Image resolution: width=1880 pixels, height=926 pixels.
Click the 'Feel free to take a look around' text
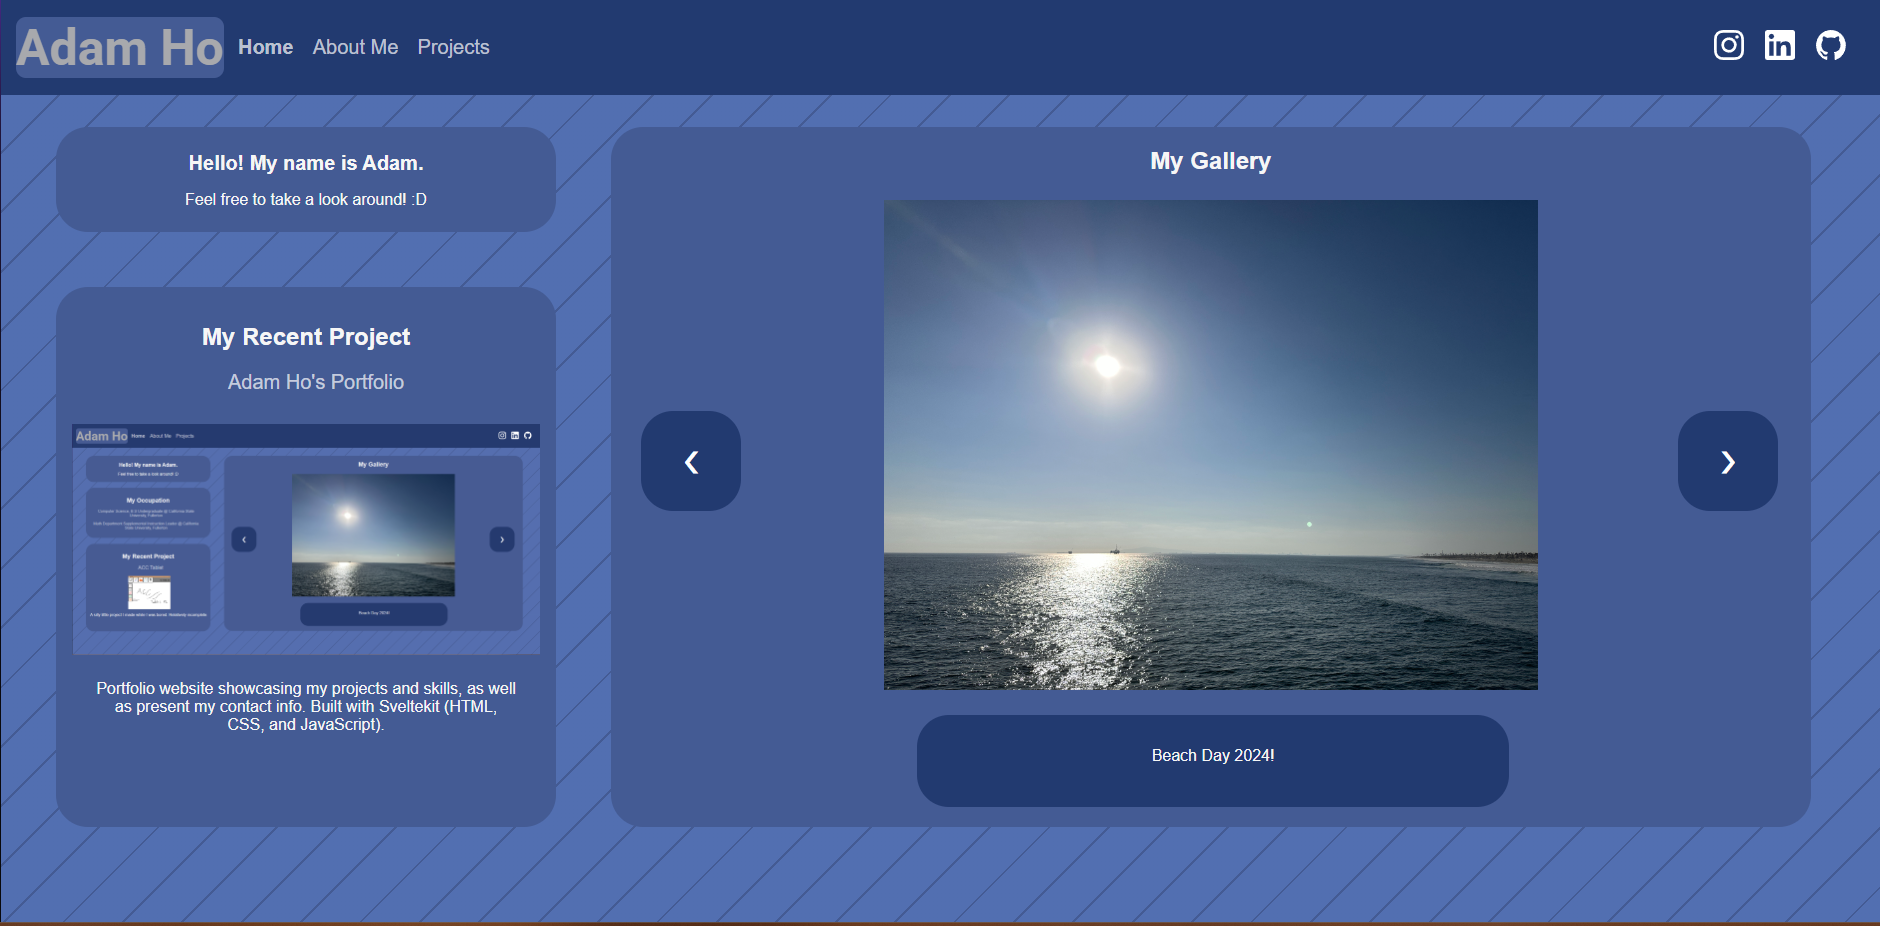click(x=306, y=199)
